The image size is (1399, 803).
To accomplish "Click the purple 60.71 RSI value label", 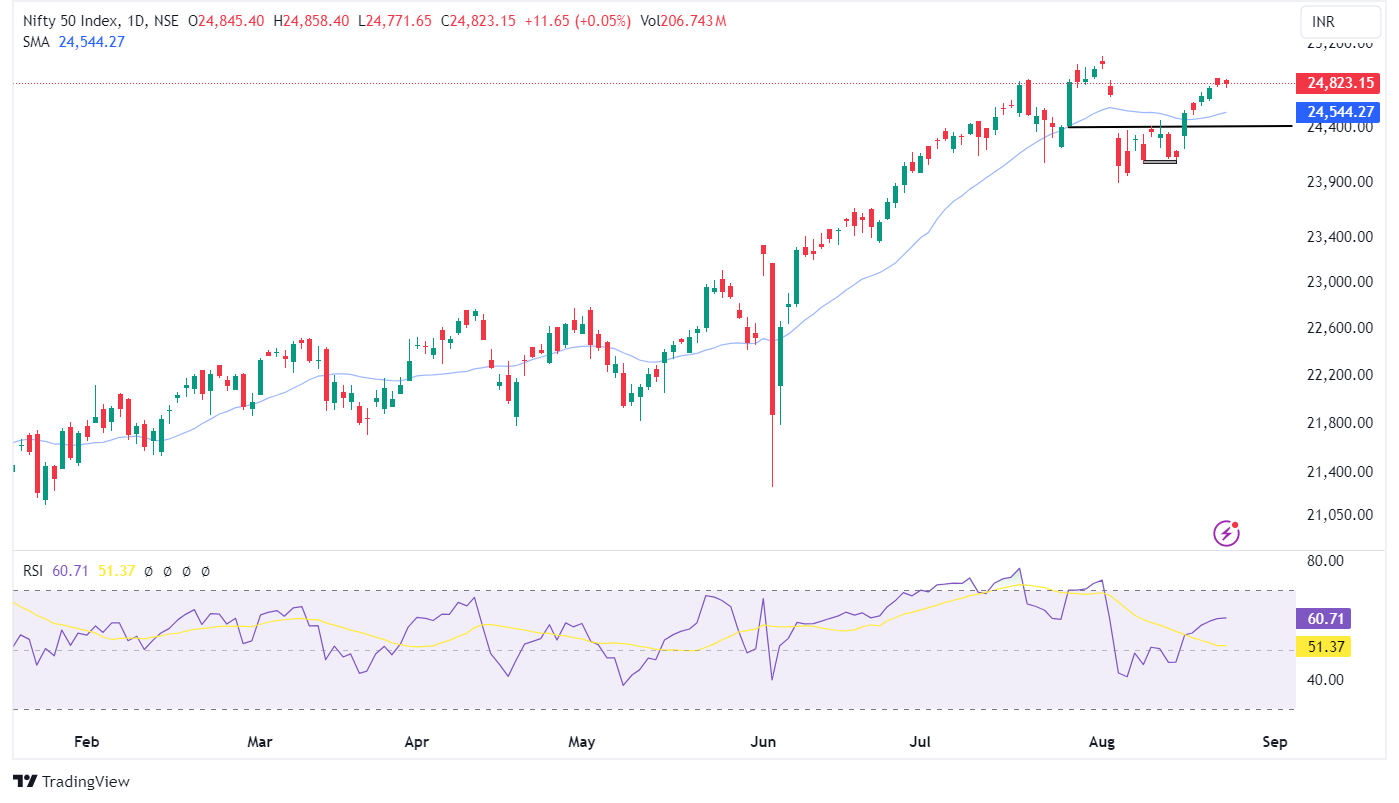I will click(x=1323, y=619).
